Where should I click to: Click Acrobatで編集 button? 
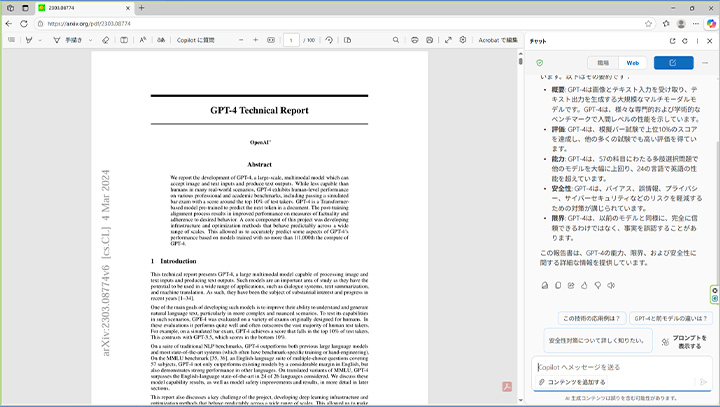click(x=498, y=40)
